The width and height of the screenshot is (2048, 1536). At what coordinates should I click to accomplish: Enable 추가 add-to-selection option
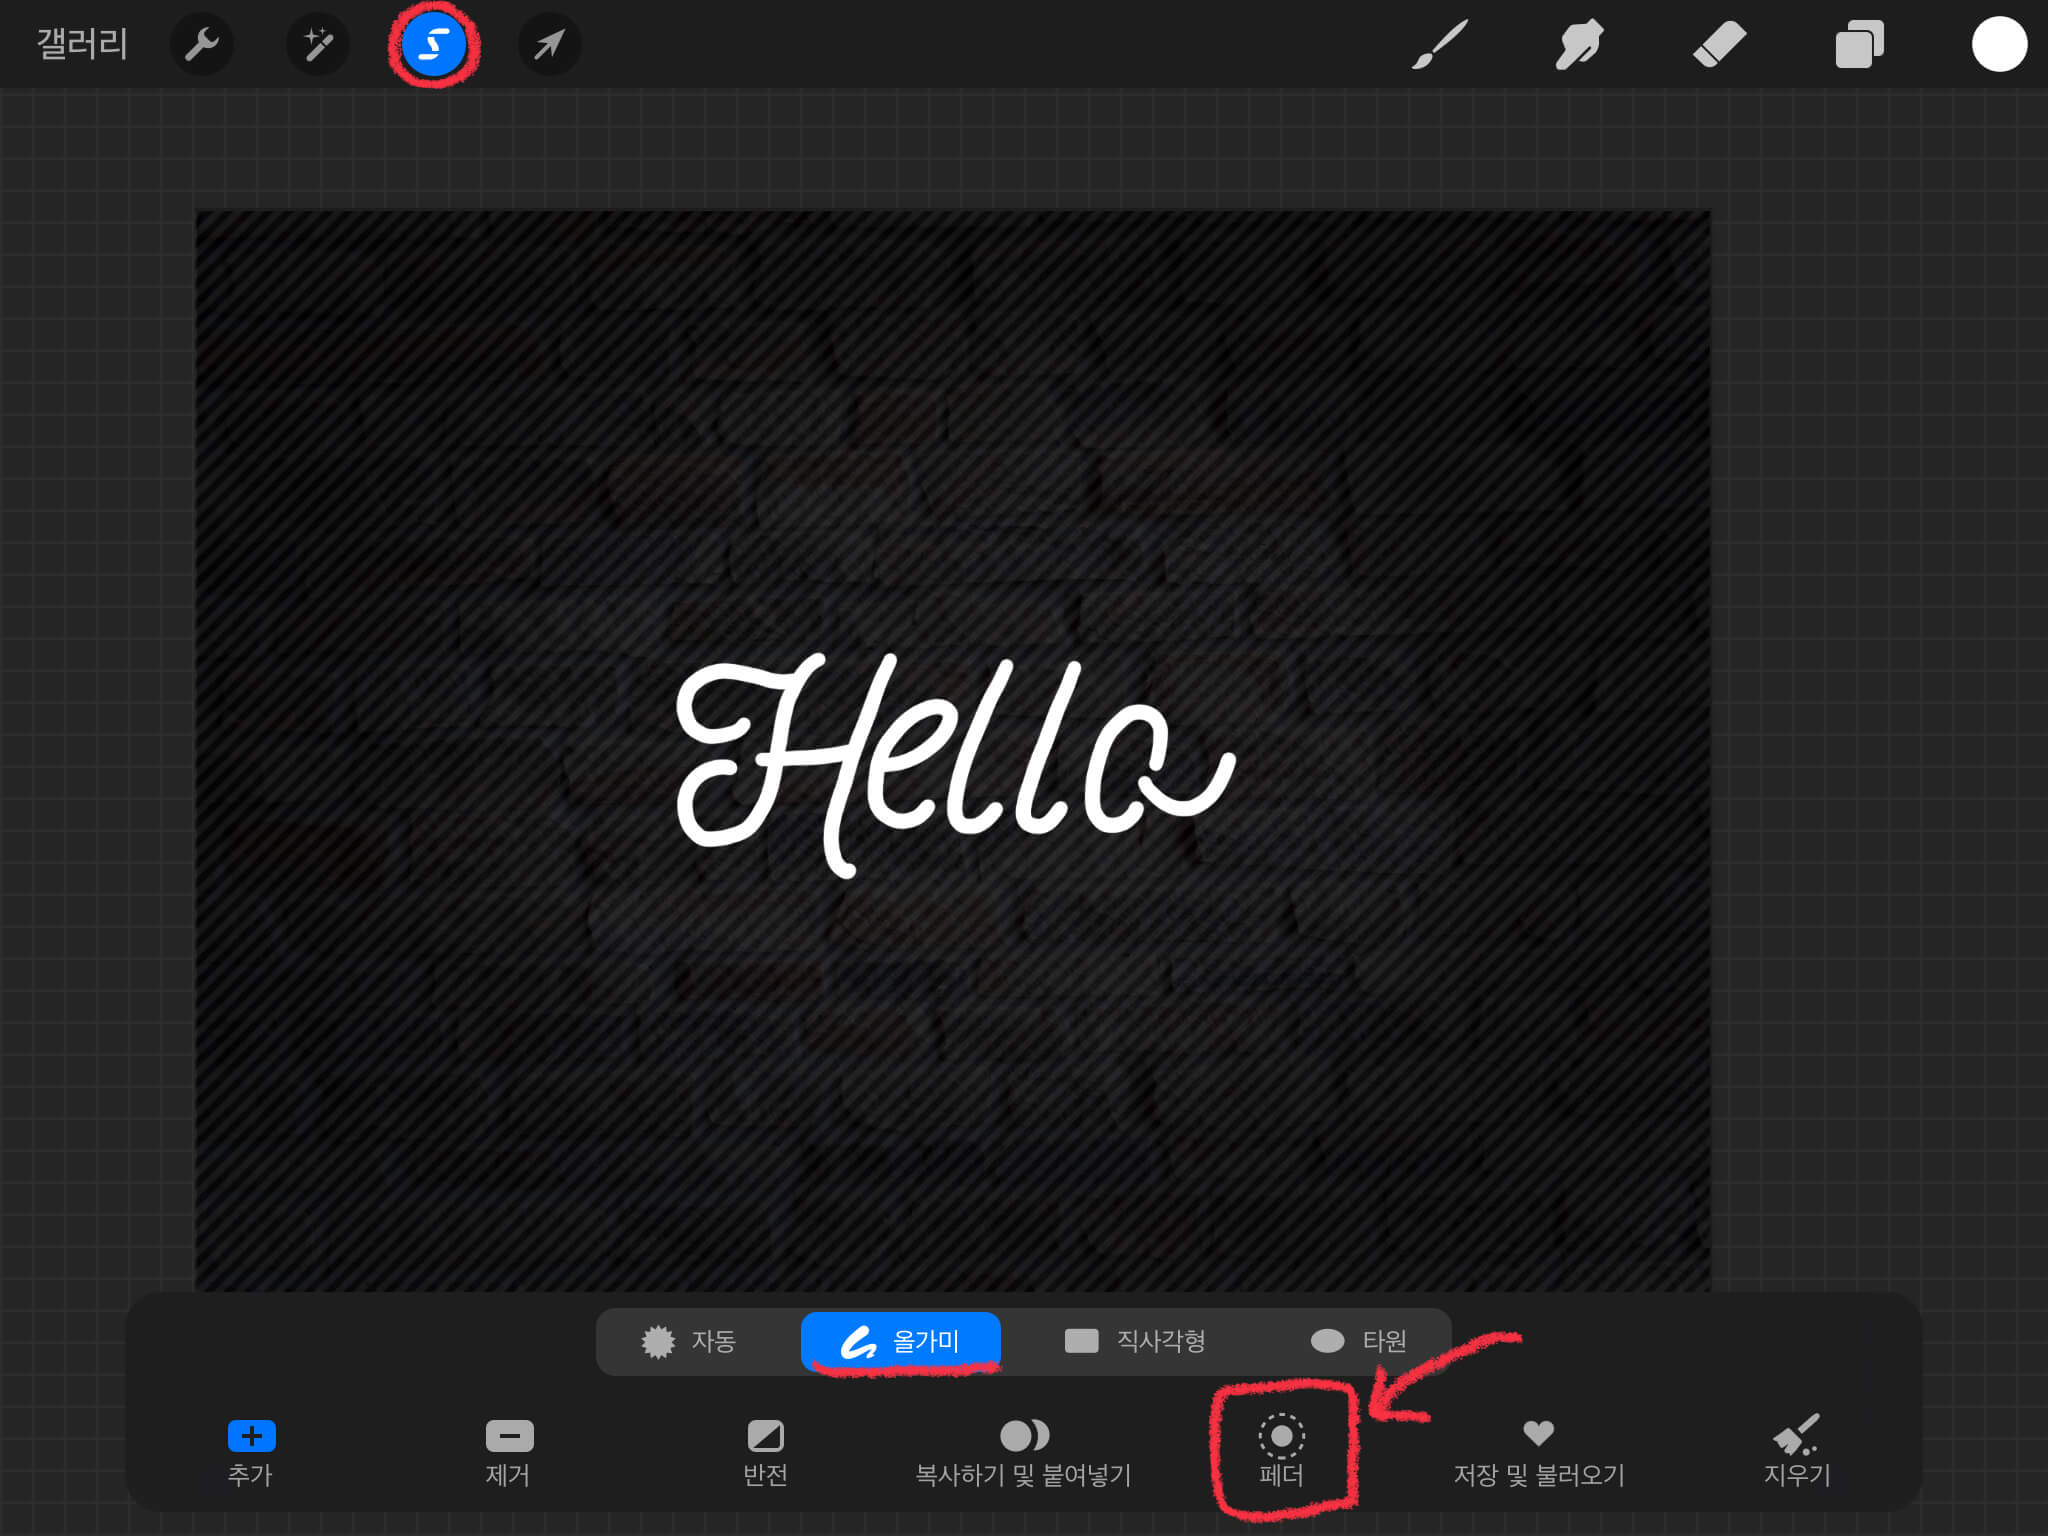251,1450
